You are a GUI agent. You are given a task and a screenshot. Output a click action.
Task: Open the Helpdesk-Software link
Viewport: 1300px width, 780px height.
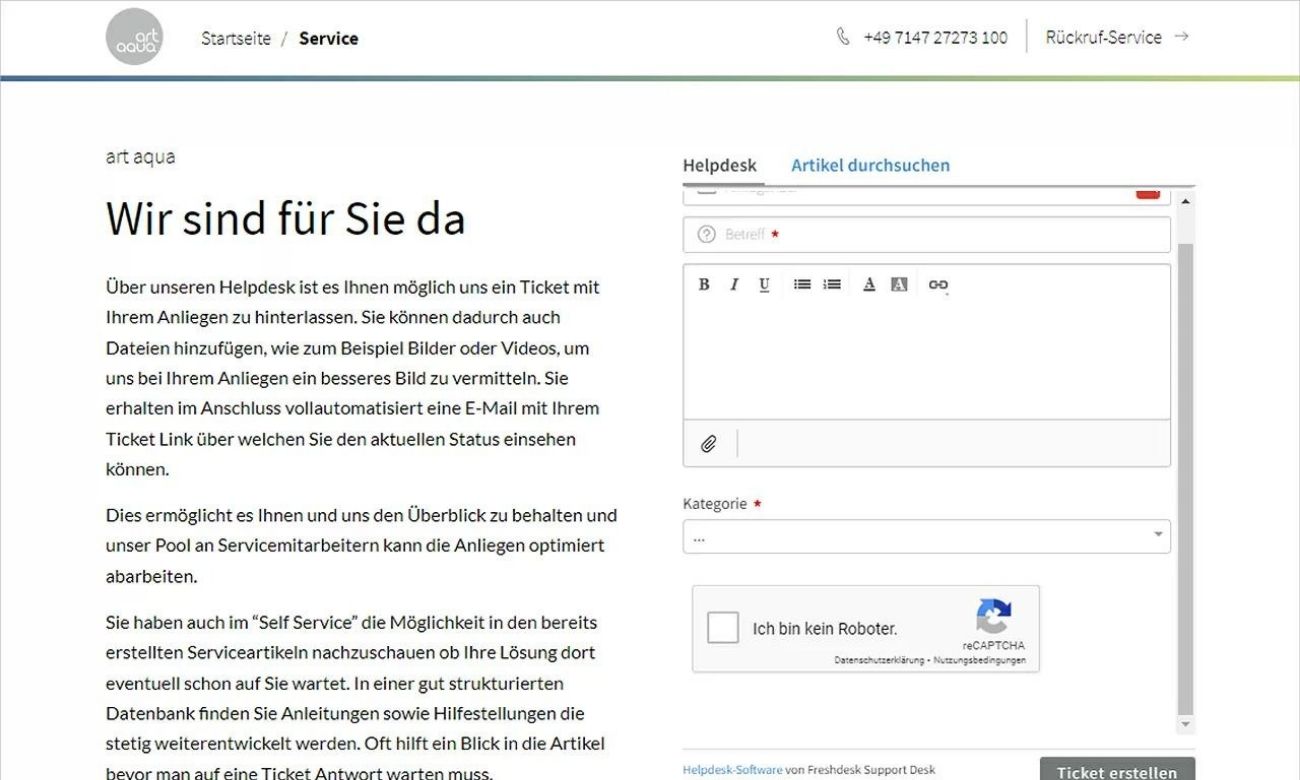coord(732,770)
